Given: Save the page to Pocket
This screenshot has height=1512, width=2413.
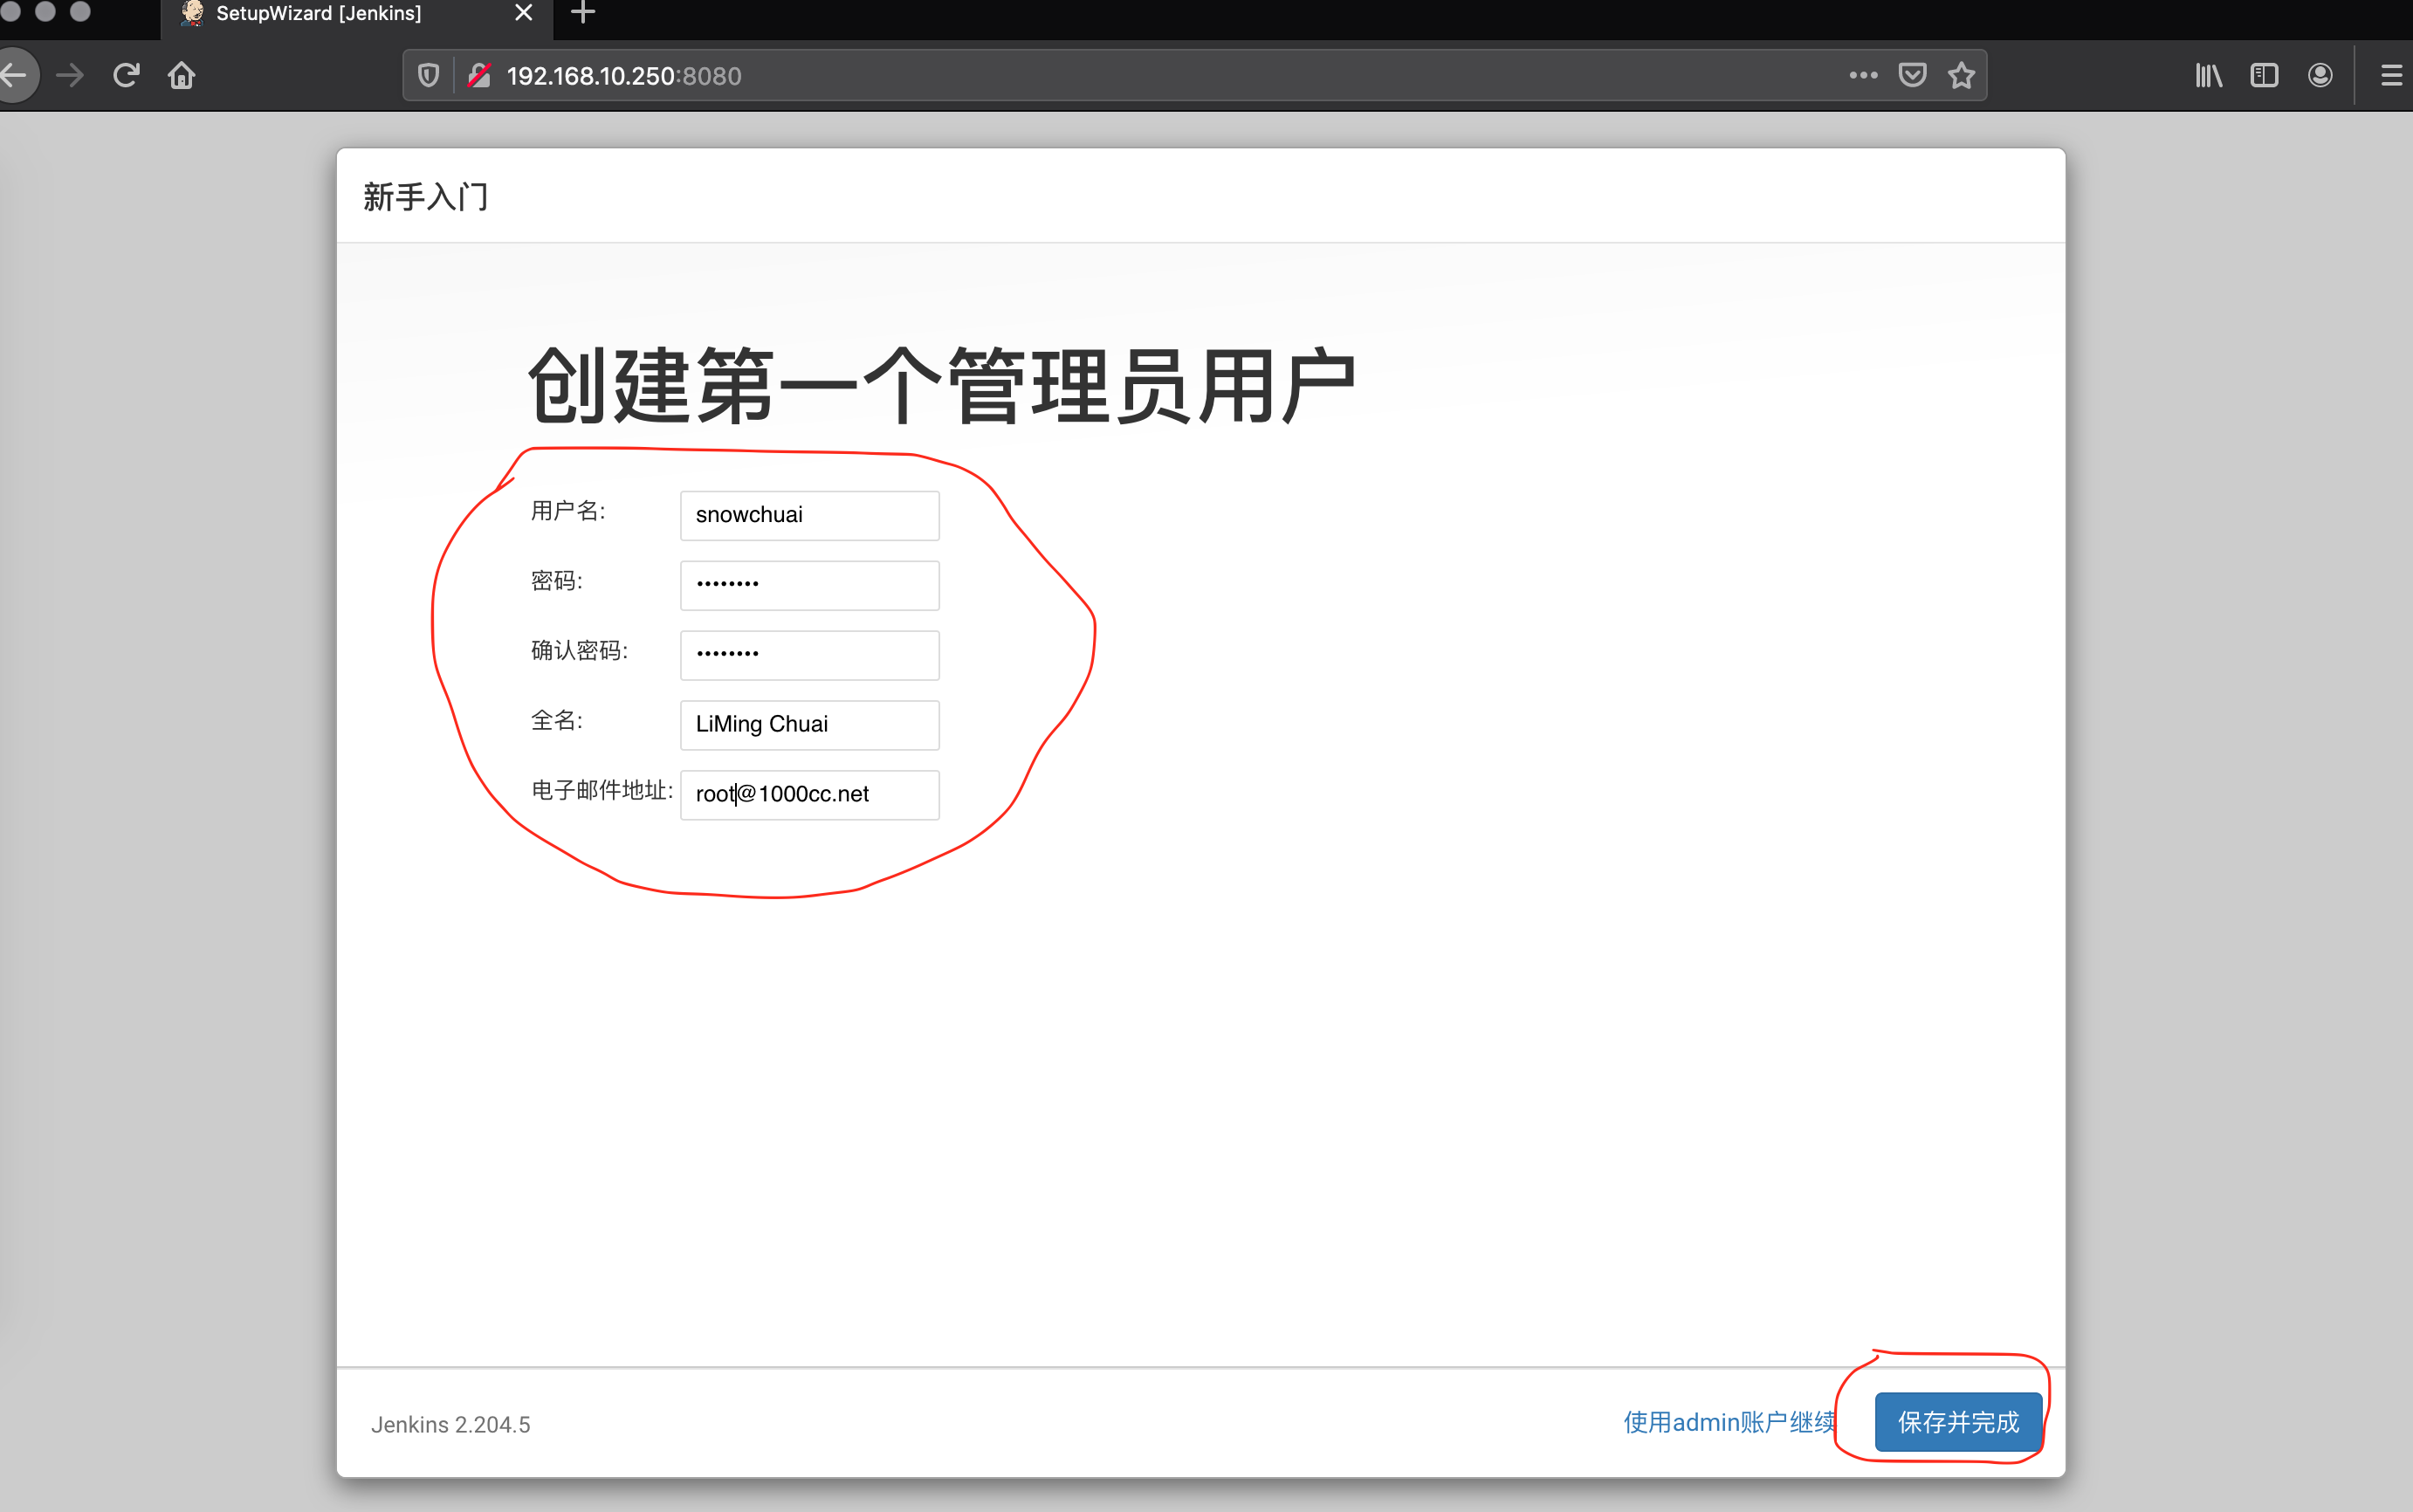Looking at the screenshot, I should tap(1912, 75).
